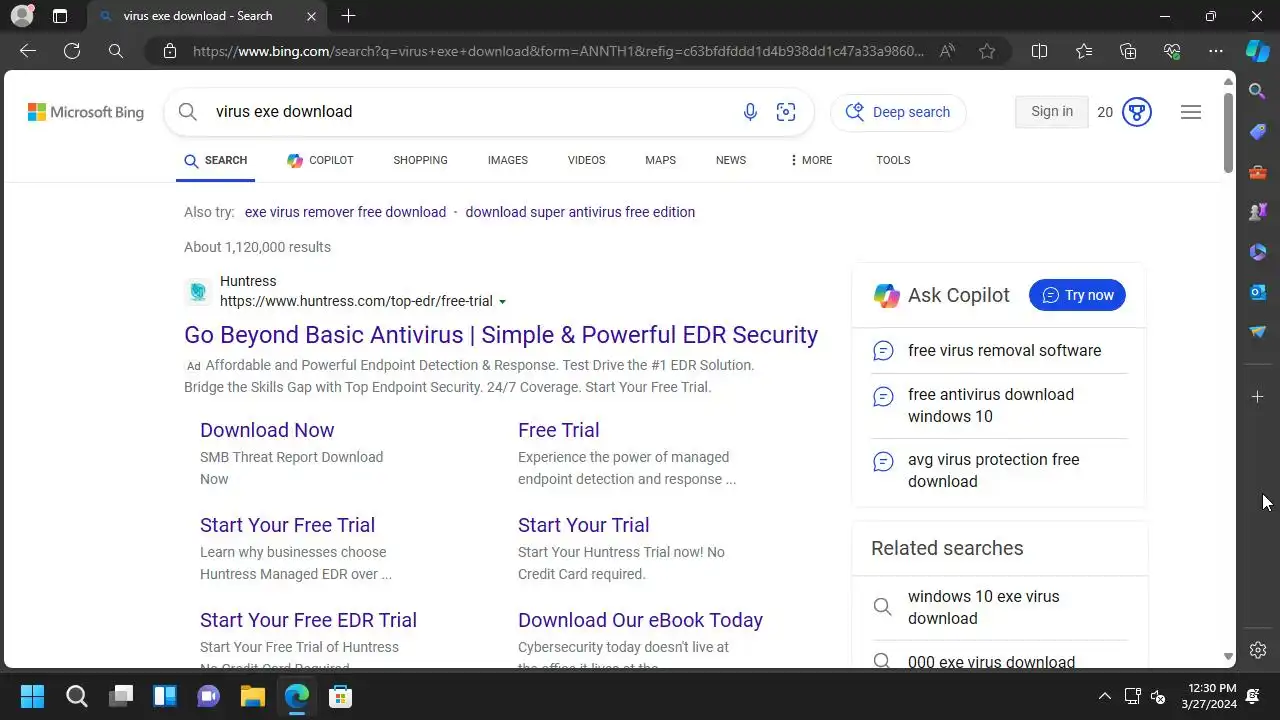Click Download Our eBook Today link
This screenshot has height=720, width=1280.
pos(640,620)
